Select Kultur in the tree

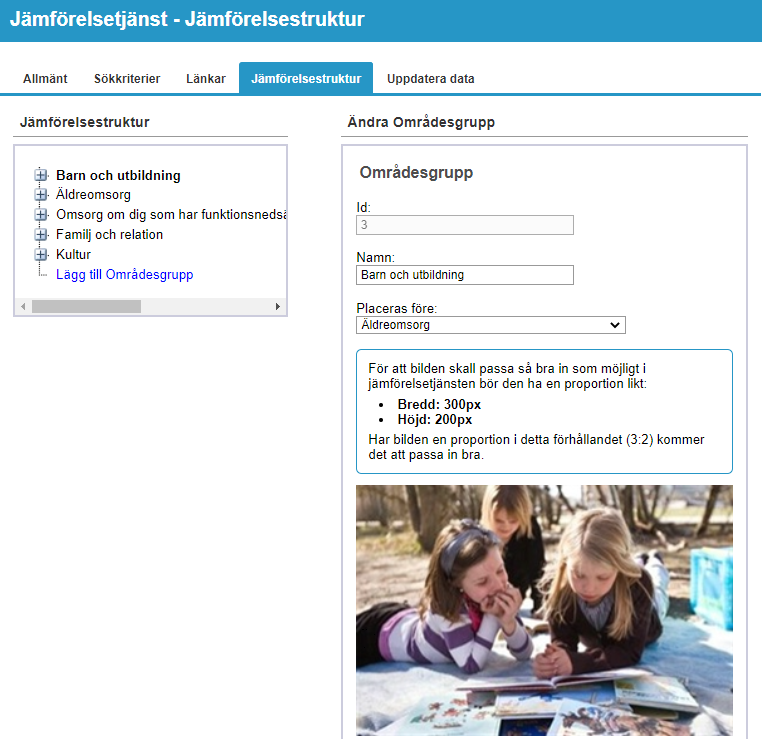pyautogui.click(x=73, y=255)
